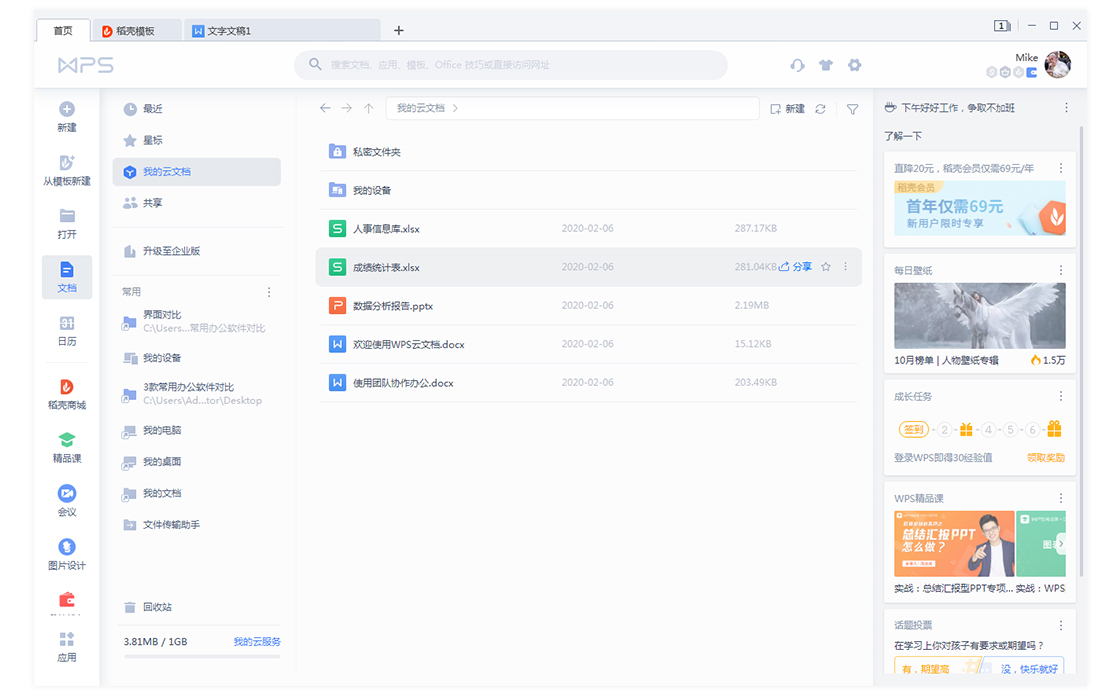Click the 签到 check-in button

pos(914,429)
